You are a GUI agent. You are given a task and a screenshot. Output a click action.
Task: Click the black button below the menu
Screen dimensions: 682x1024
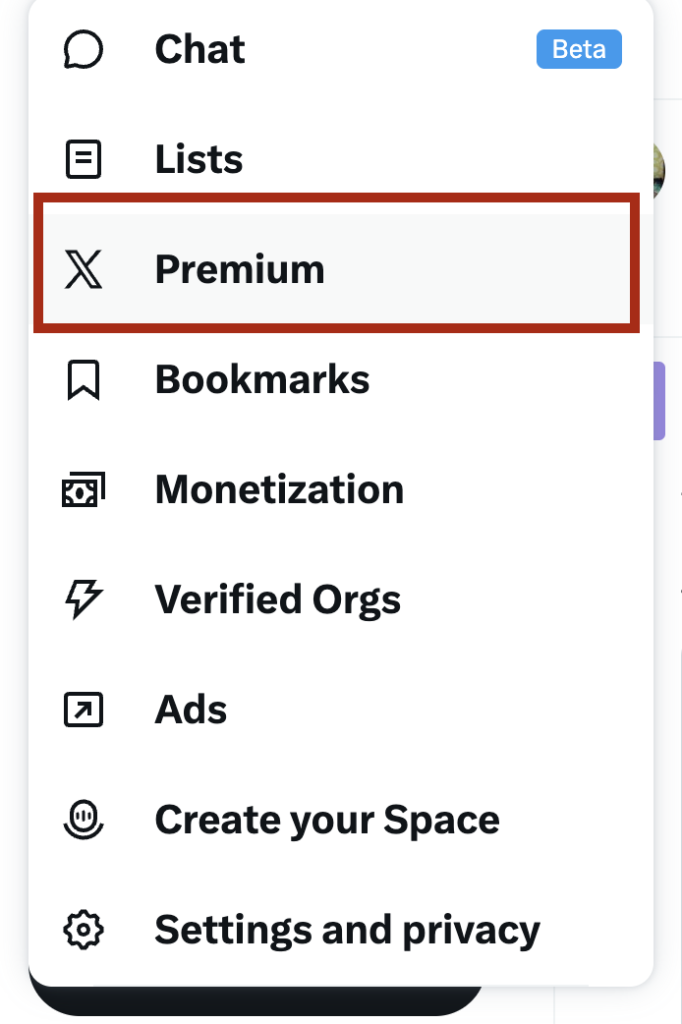tap(250, 1003)
